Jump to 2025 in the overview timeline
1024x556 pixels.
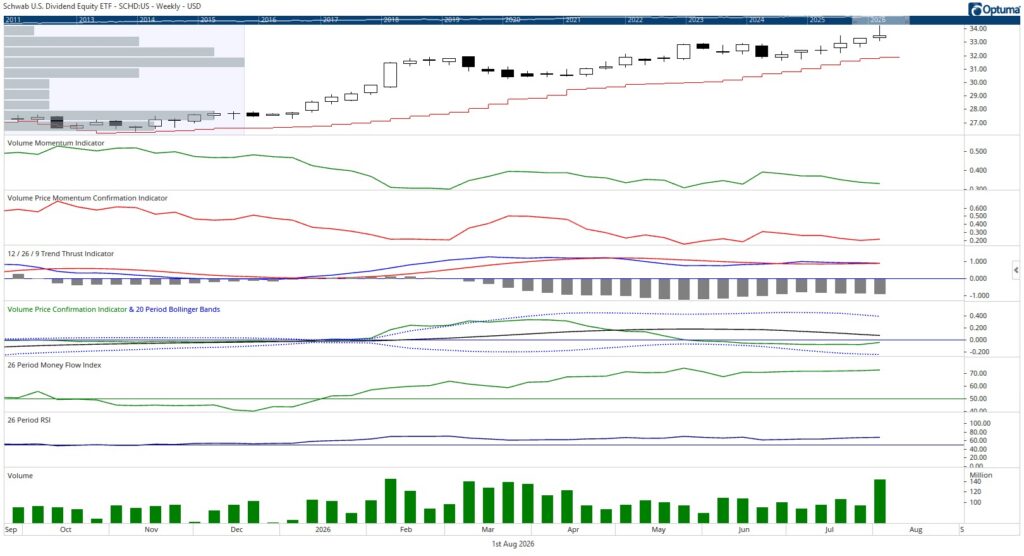click(x=817, y=20)
